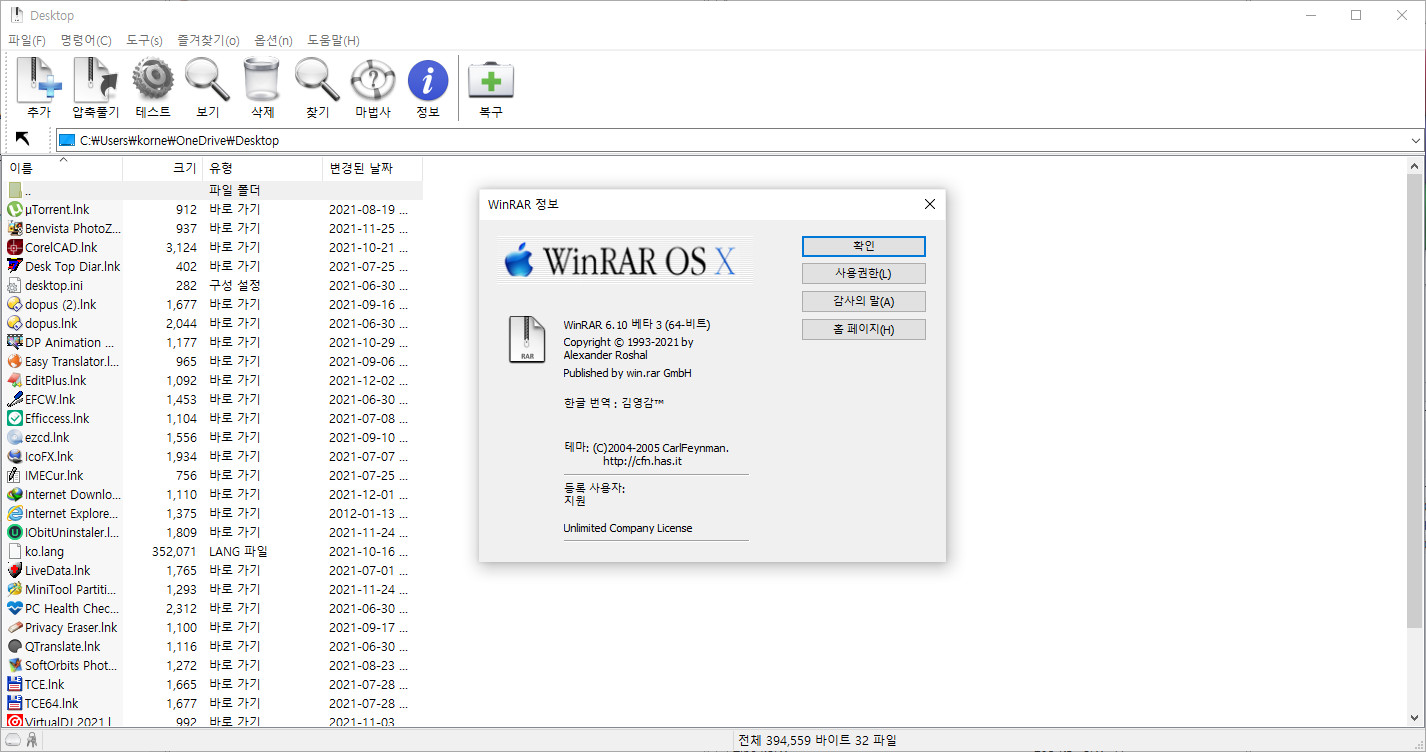Screen dimensions: 1426x752
Task: Select Benvista PhotoZ... row
Action: [212, 228]
